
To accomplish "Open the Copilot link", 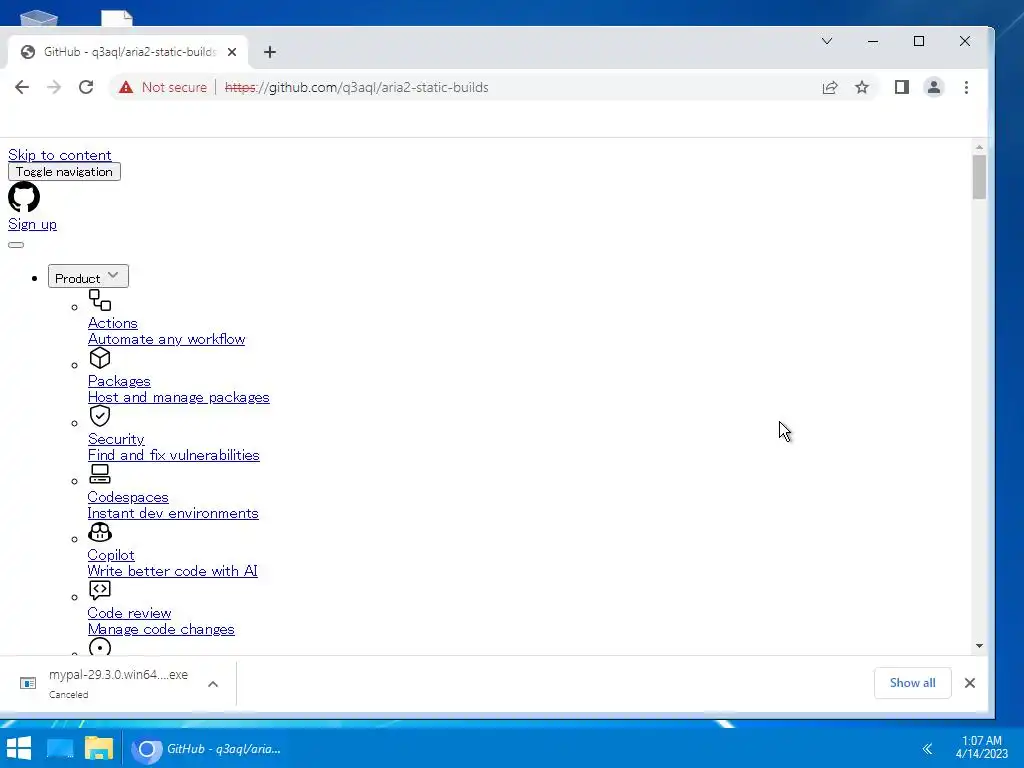I will coord(111,555).
